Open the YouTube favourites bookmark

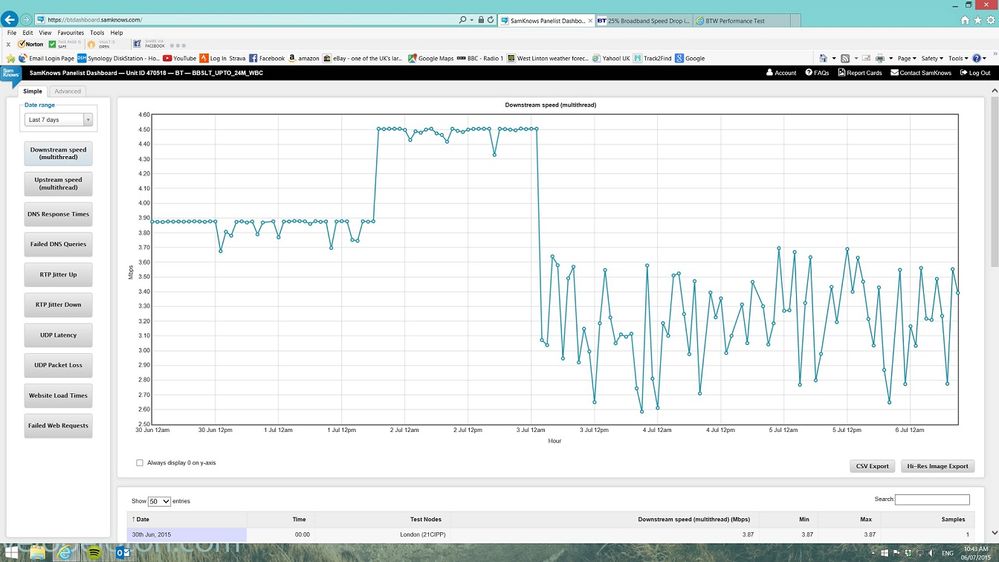(180, 58)
